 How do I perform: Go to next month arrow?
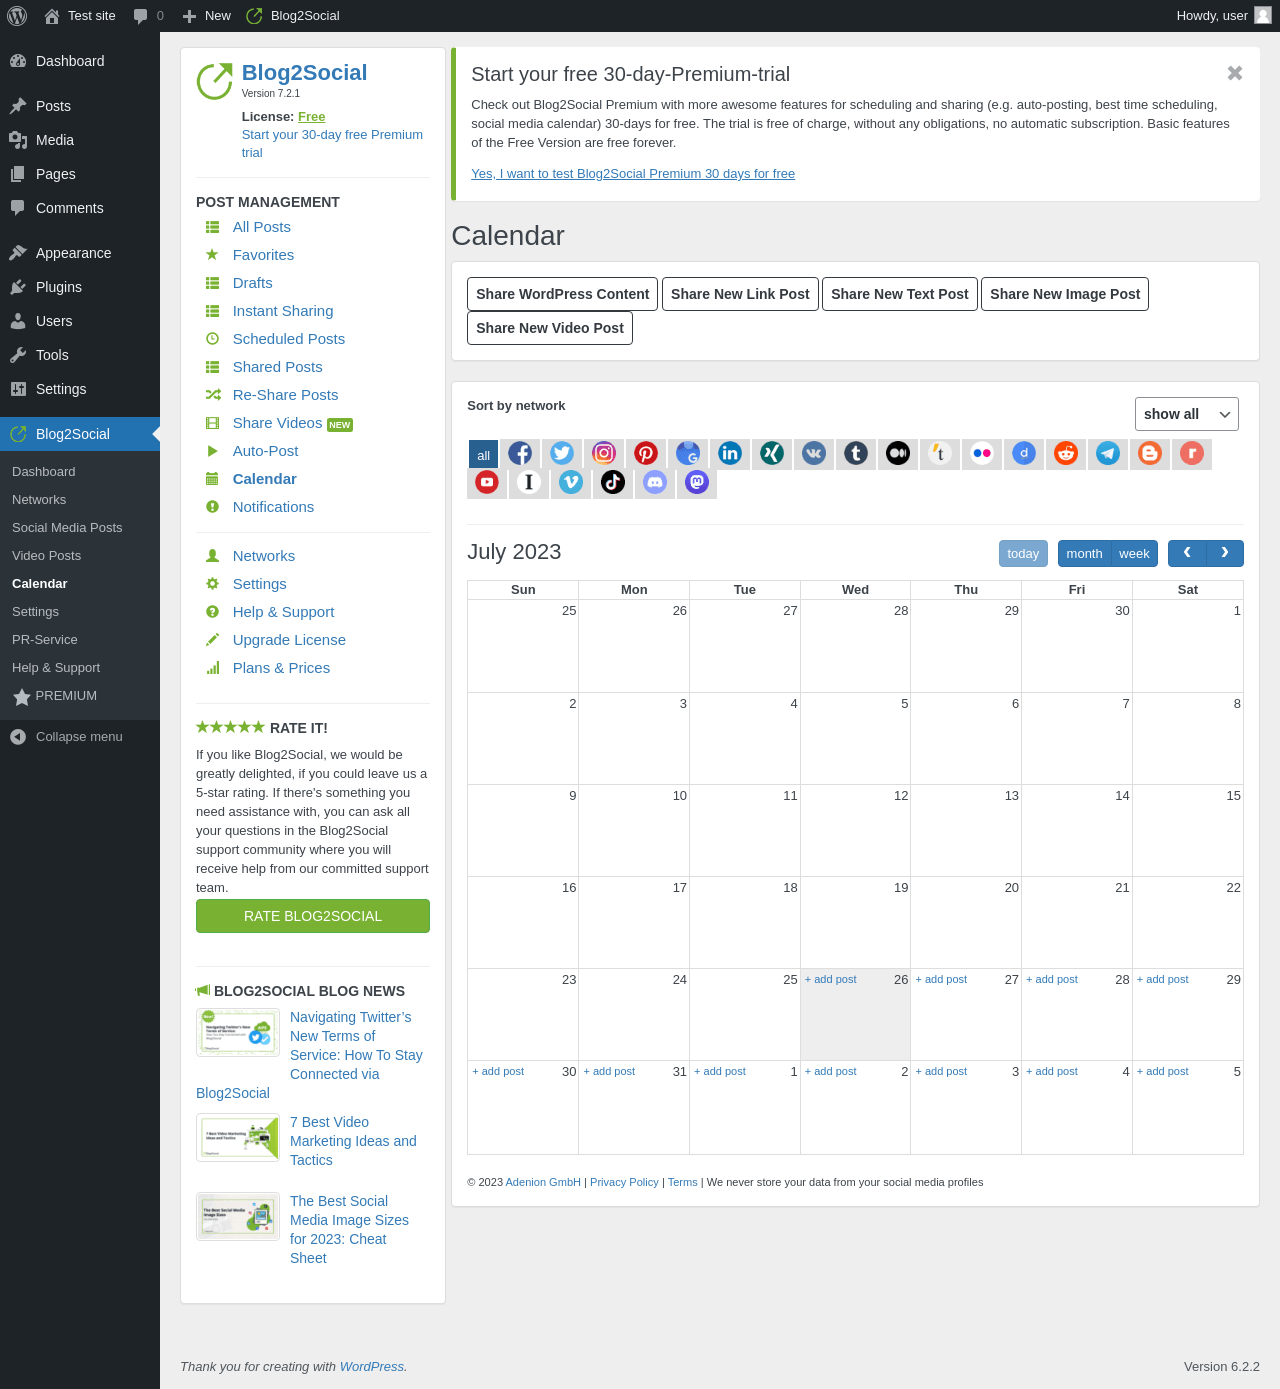1225,553
